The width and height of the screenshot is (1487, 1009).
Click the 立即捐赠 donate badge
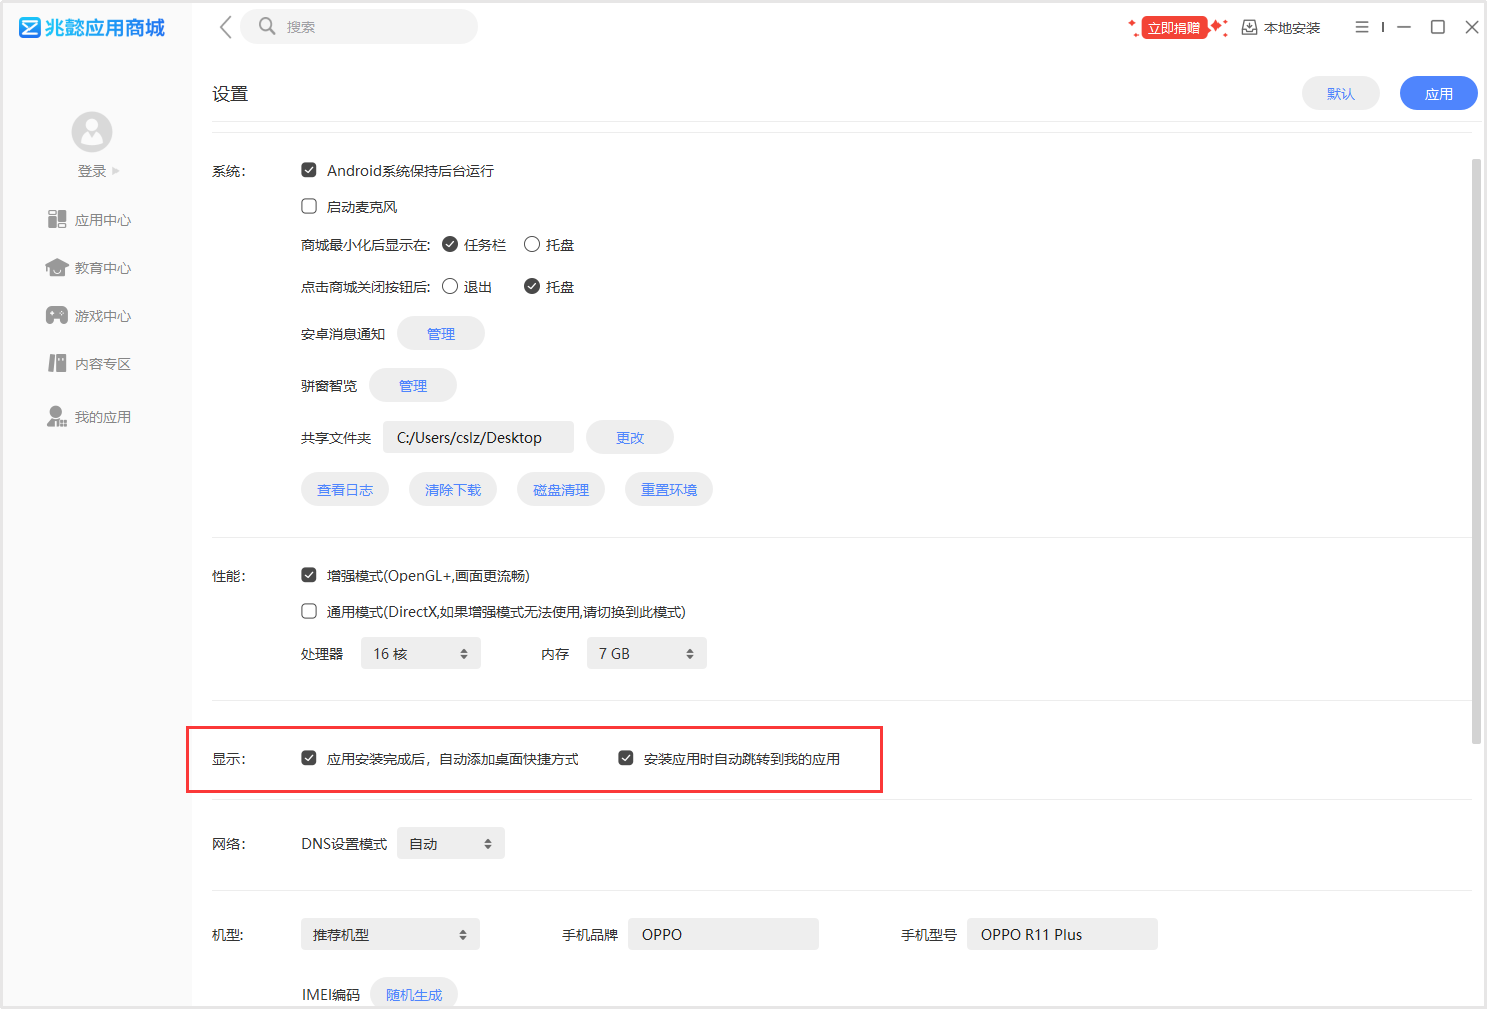point(1175,28)
